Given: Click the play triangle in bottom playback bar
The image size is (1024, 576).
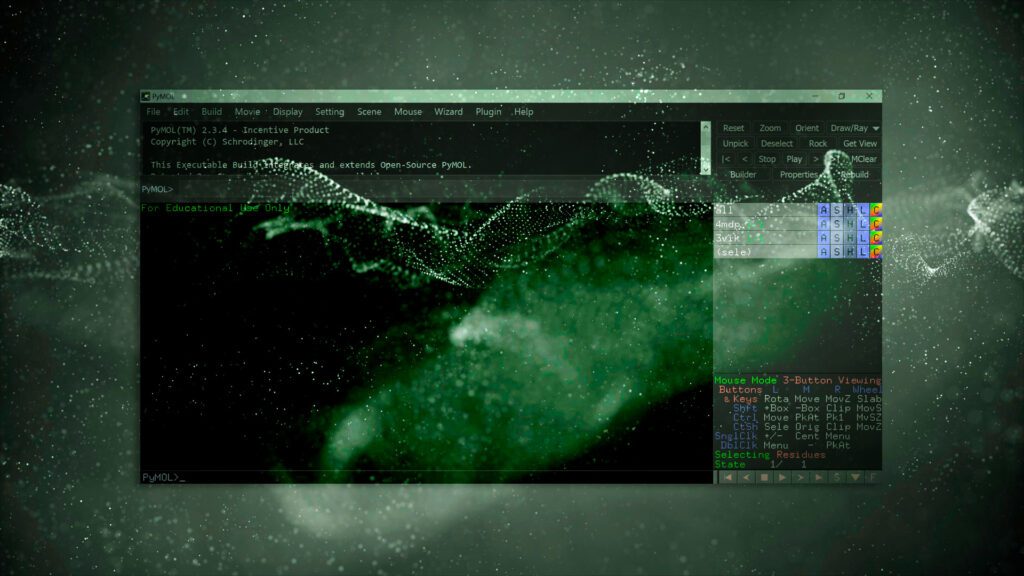Looking at the screenshot, I should point(782,477).
